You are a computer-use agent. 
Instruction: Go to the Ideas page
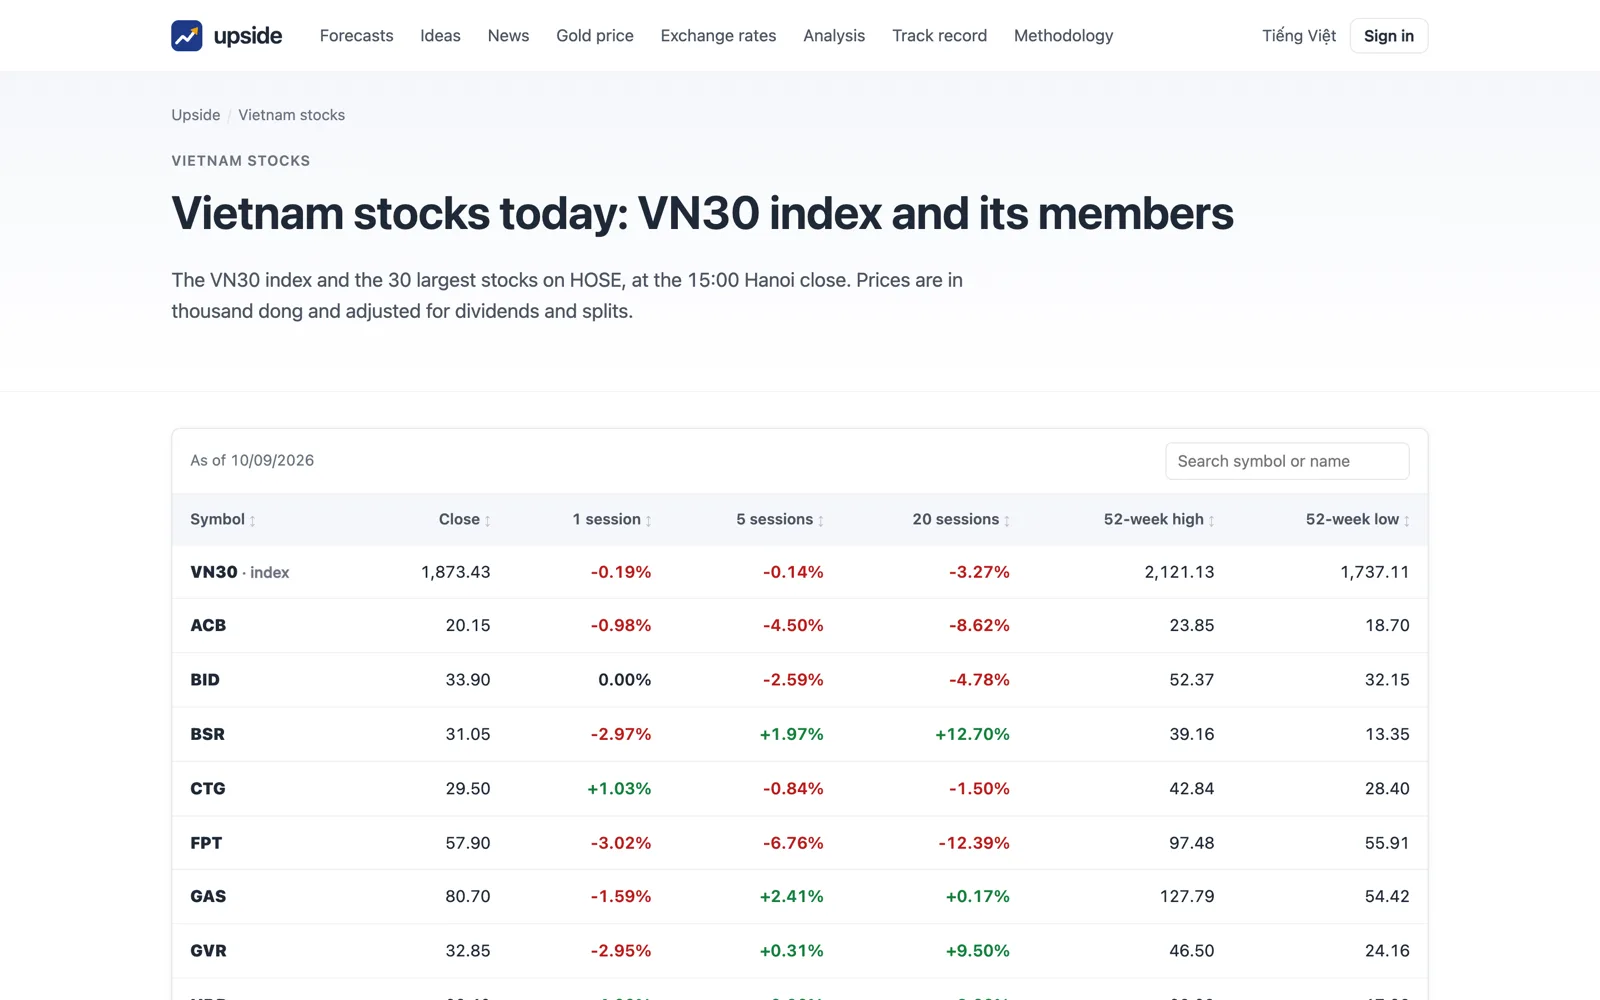[440, 36]
